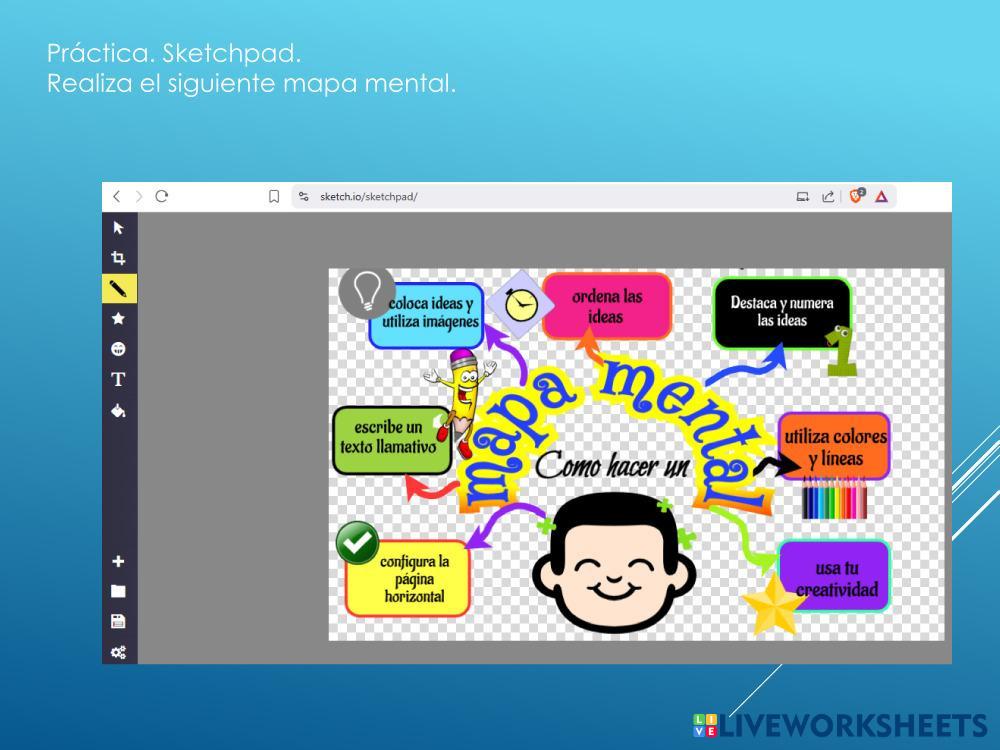This screenshot has height=750, width=1000.
Task: Select the Text tool
Action: click(119, 379)
